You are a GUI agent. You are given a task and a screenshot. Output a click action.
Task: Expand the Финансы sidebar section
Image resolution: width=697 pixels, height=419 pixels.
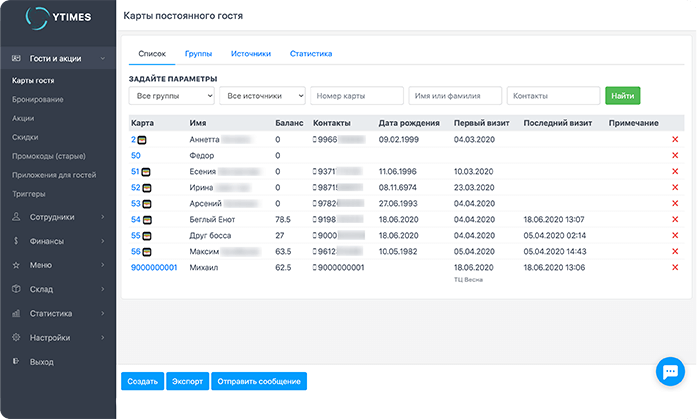click(x=58, y=240)
